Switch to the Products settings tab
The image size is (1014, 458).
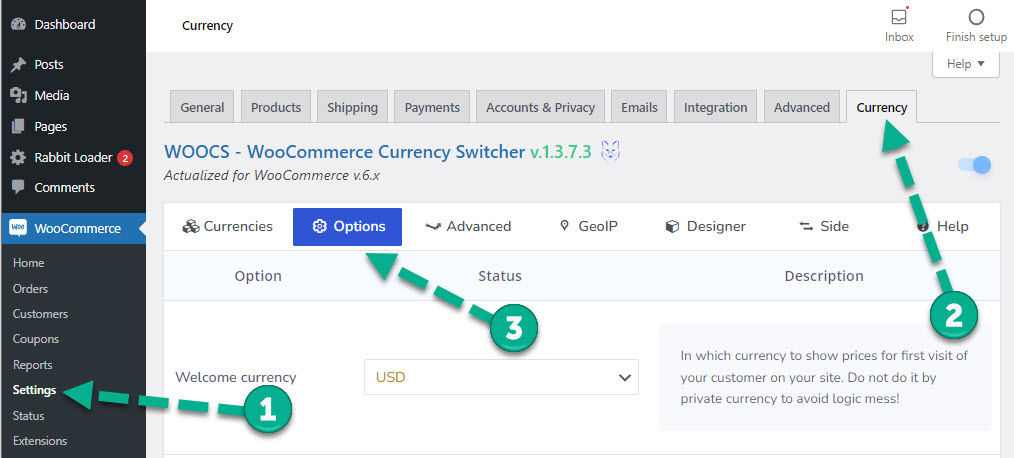point(276,107)
